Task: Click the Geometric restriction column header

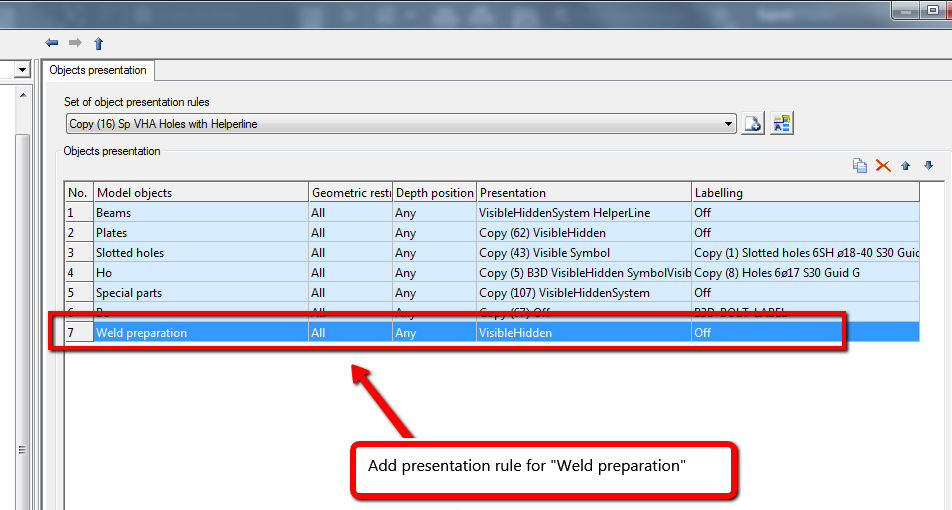Action: point(350,192)
